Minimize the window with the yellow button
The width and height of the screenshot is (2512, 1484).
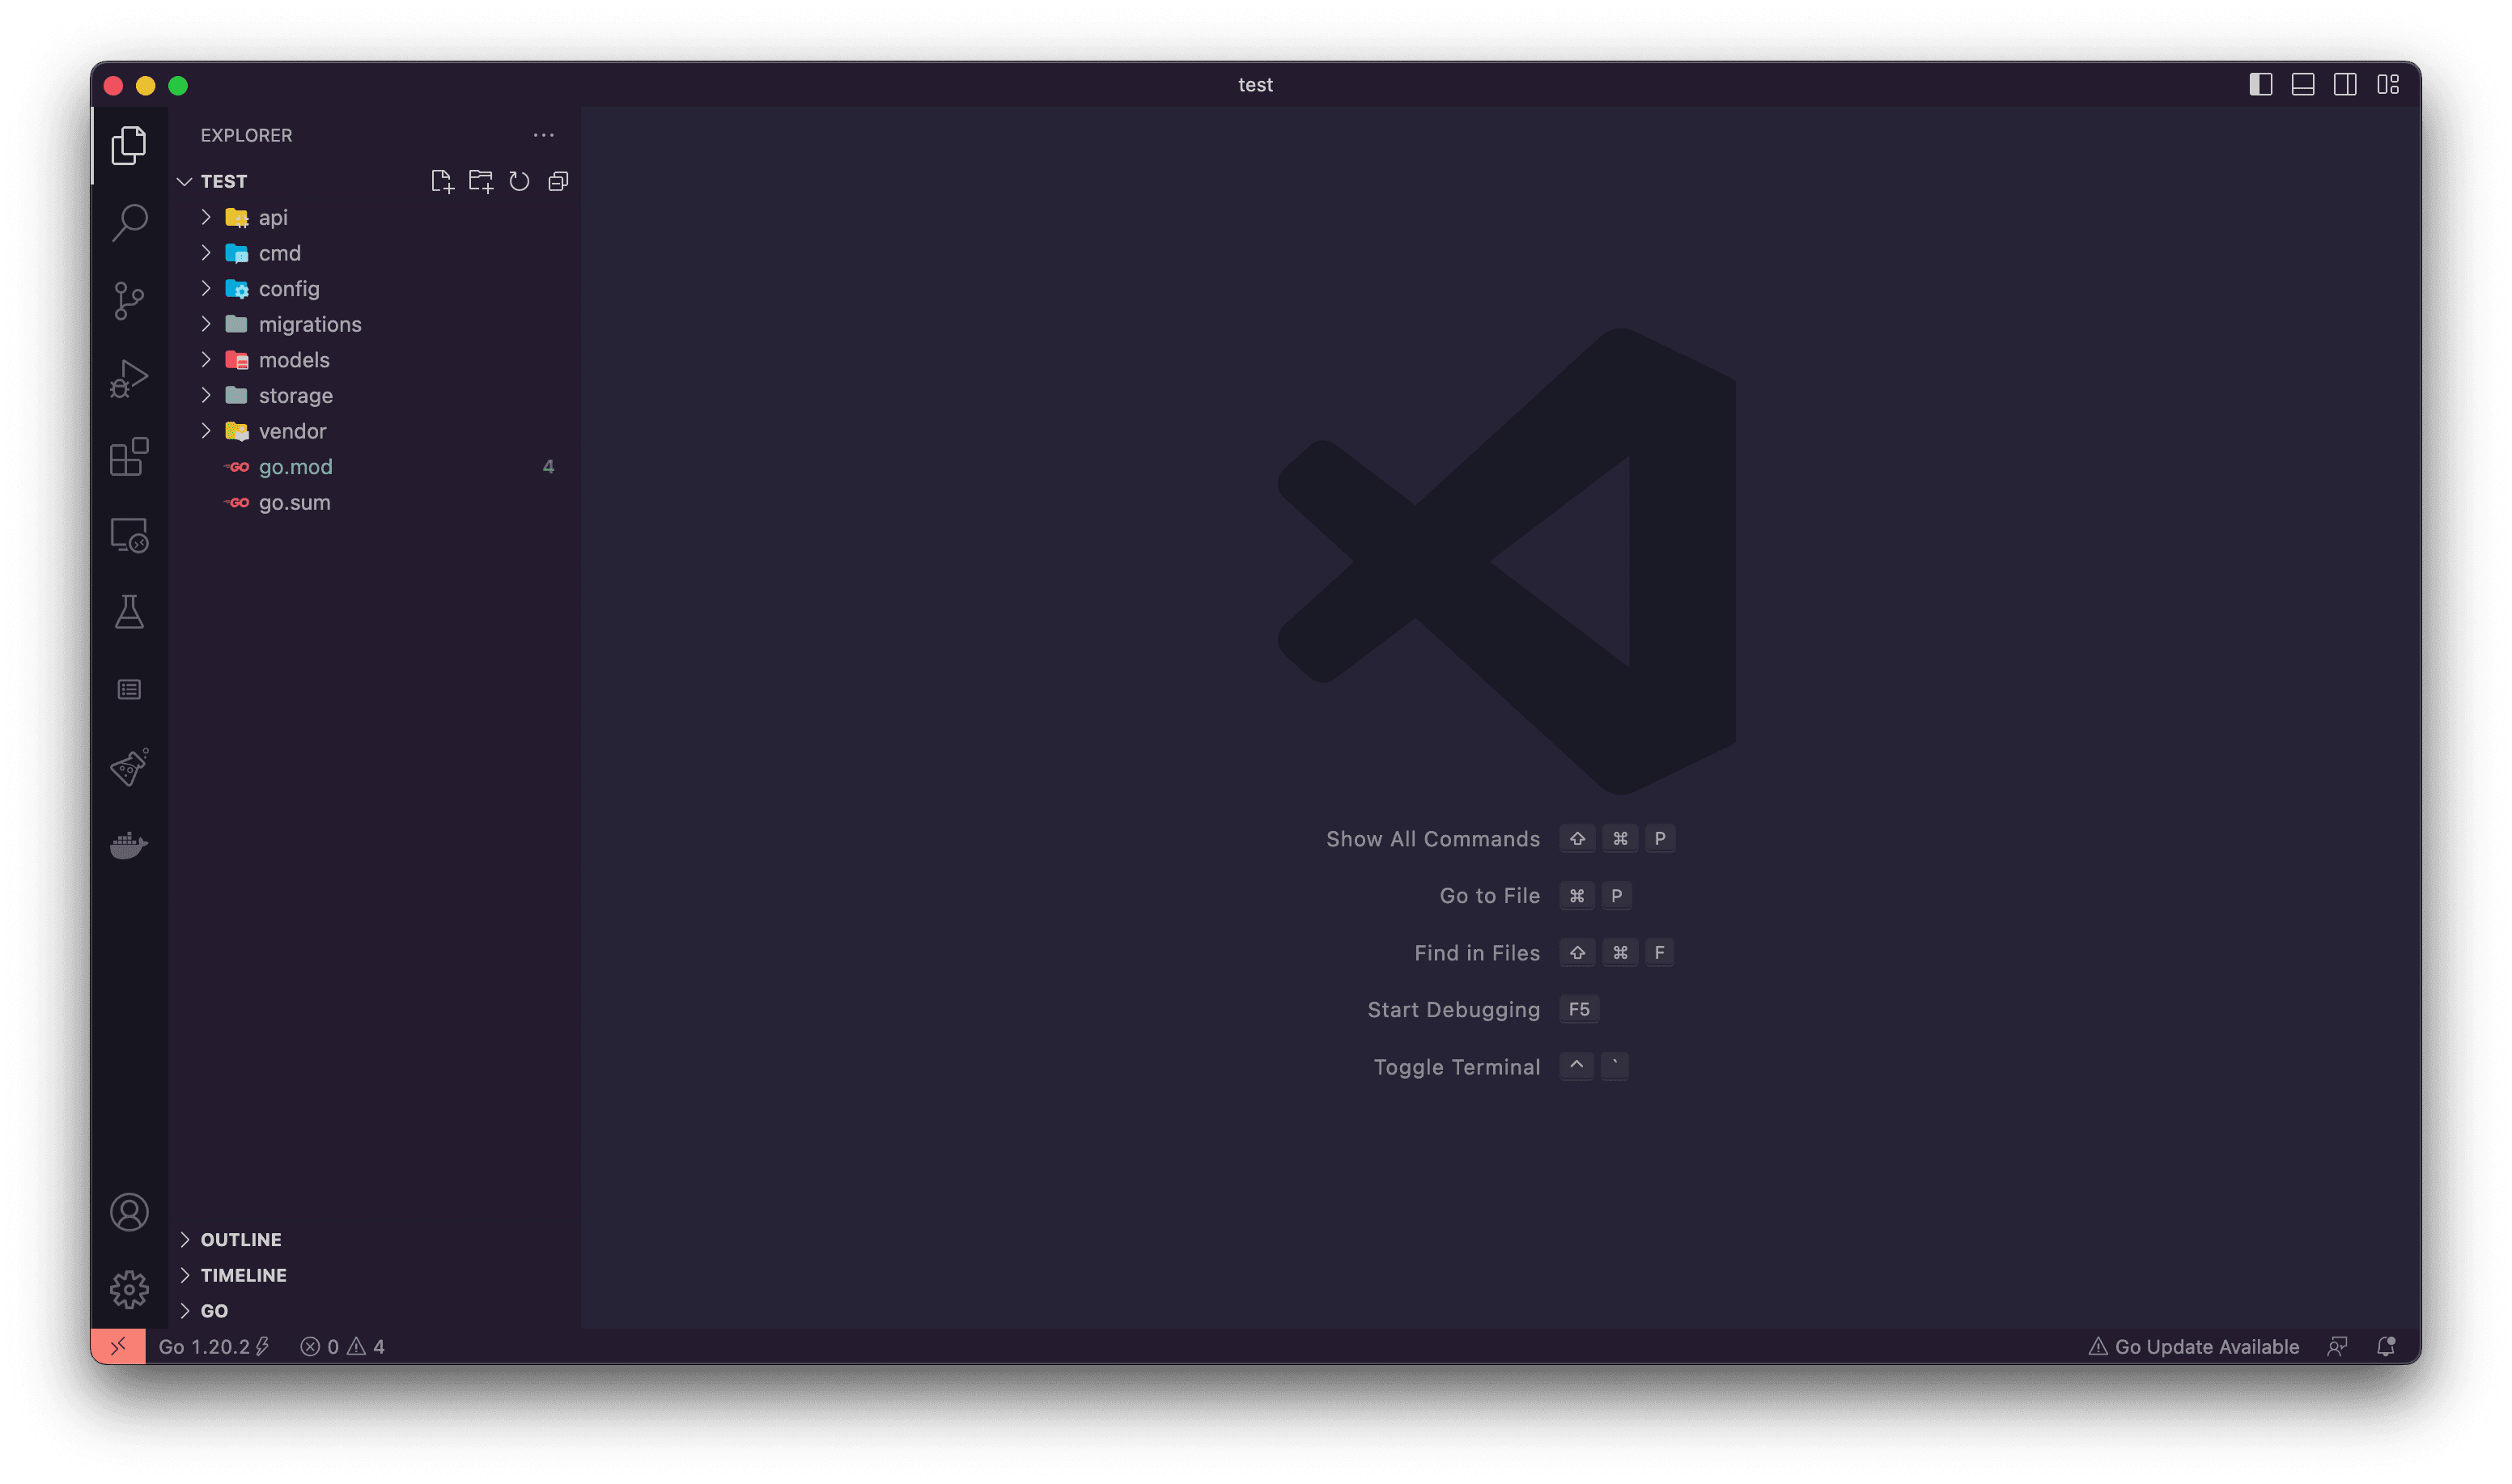146,86
